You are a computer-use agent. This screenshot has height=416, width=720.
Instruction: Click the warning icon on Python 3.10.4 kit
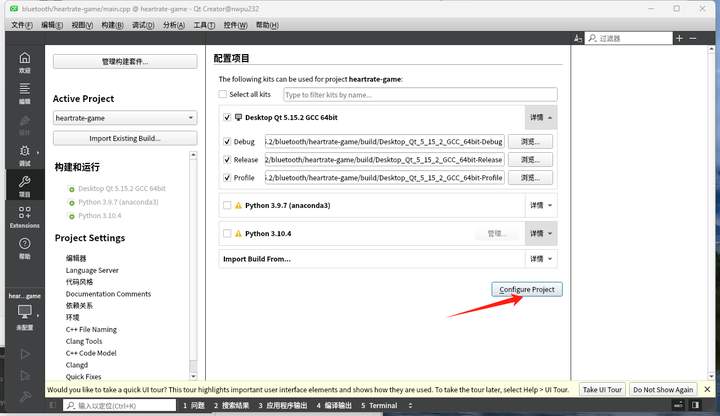pos(238,233)
